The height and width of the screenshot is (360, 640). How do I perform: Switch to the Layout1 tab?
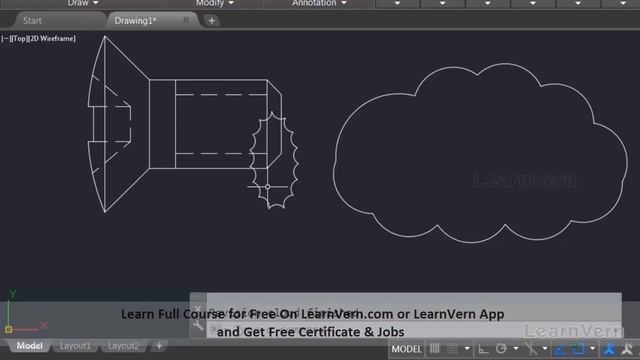point(75,346)
